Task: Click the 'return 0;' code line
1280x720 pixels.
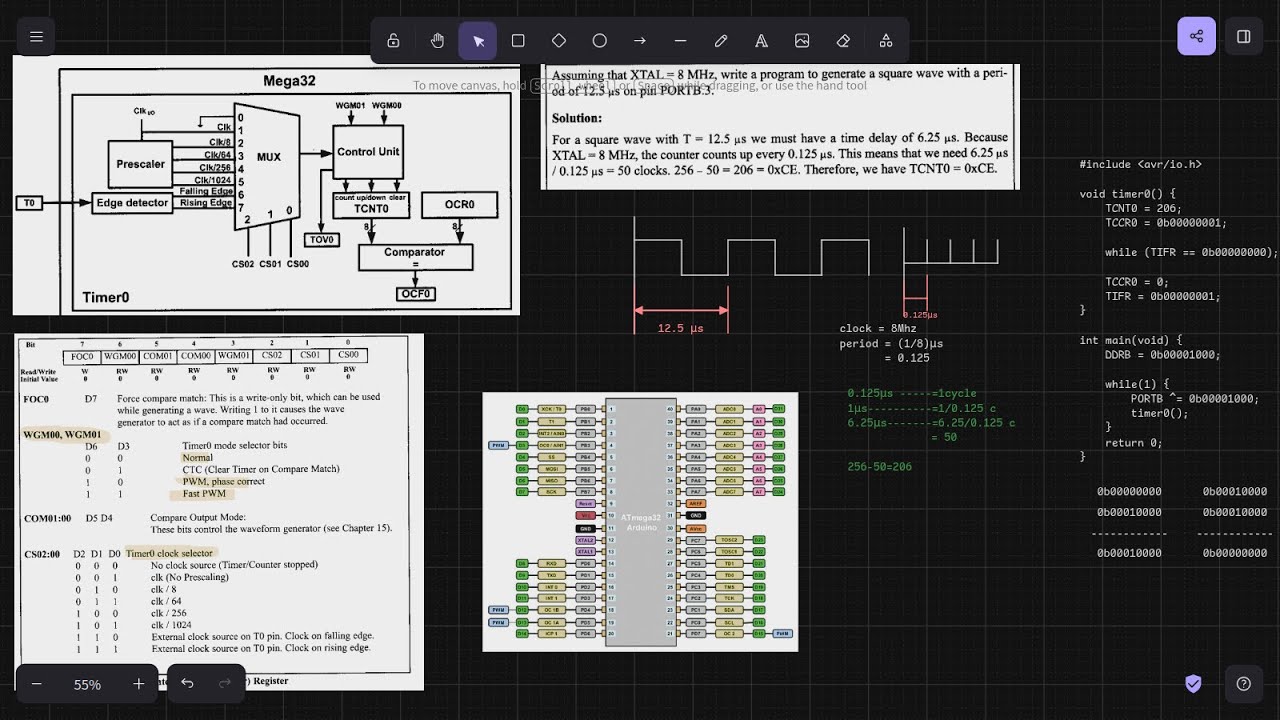Action: (x=1134, y=442)
